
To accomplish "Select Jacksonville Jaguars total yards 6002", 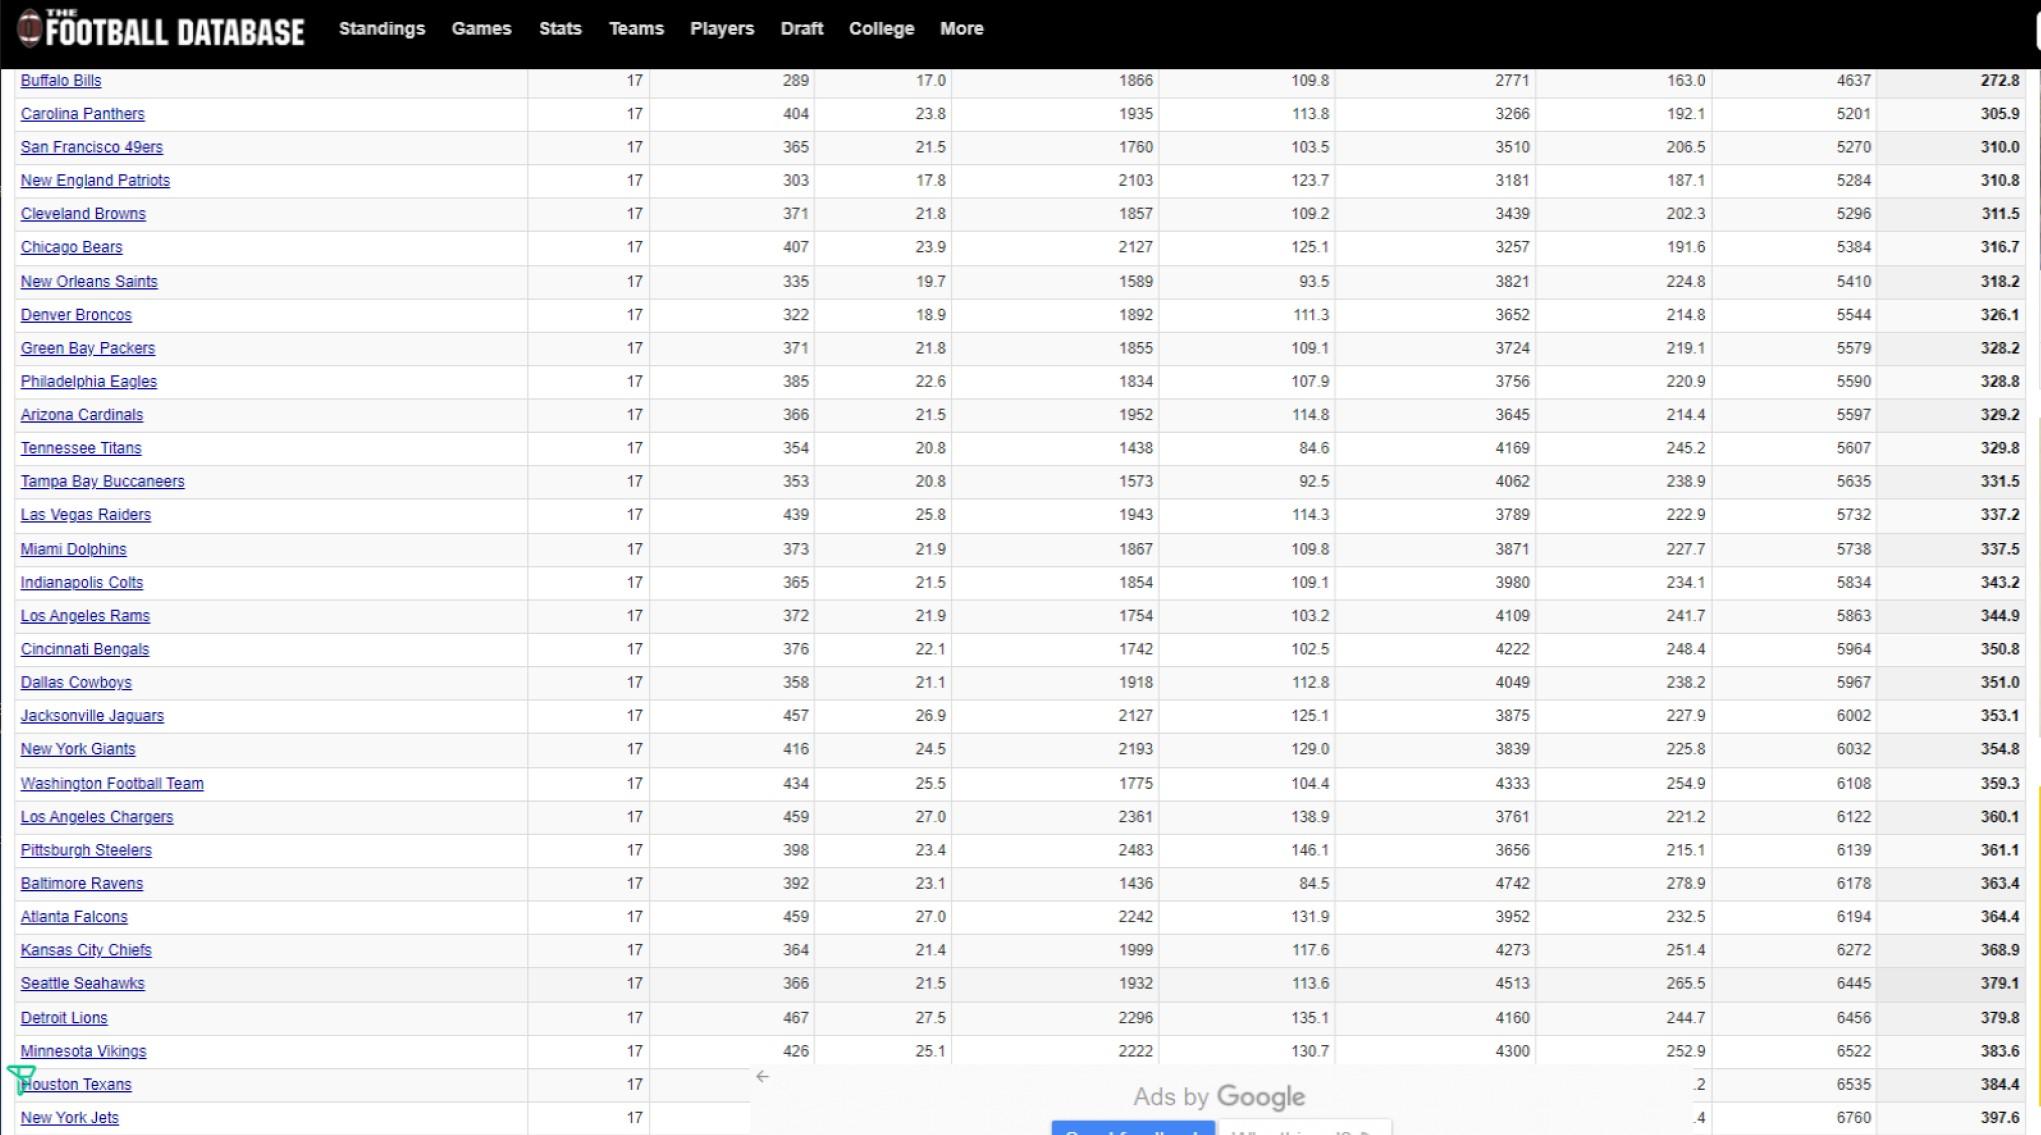I will [1853, 716].
